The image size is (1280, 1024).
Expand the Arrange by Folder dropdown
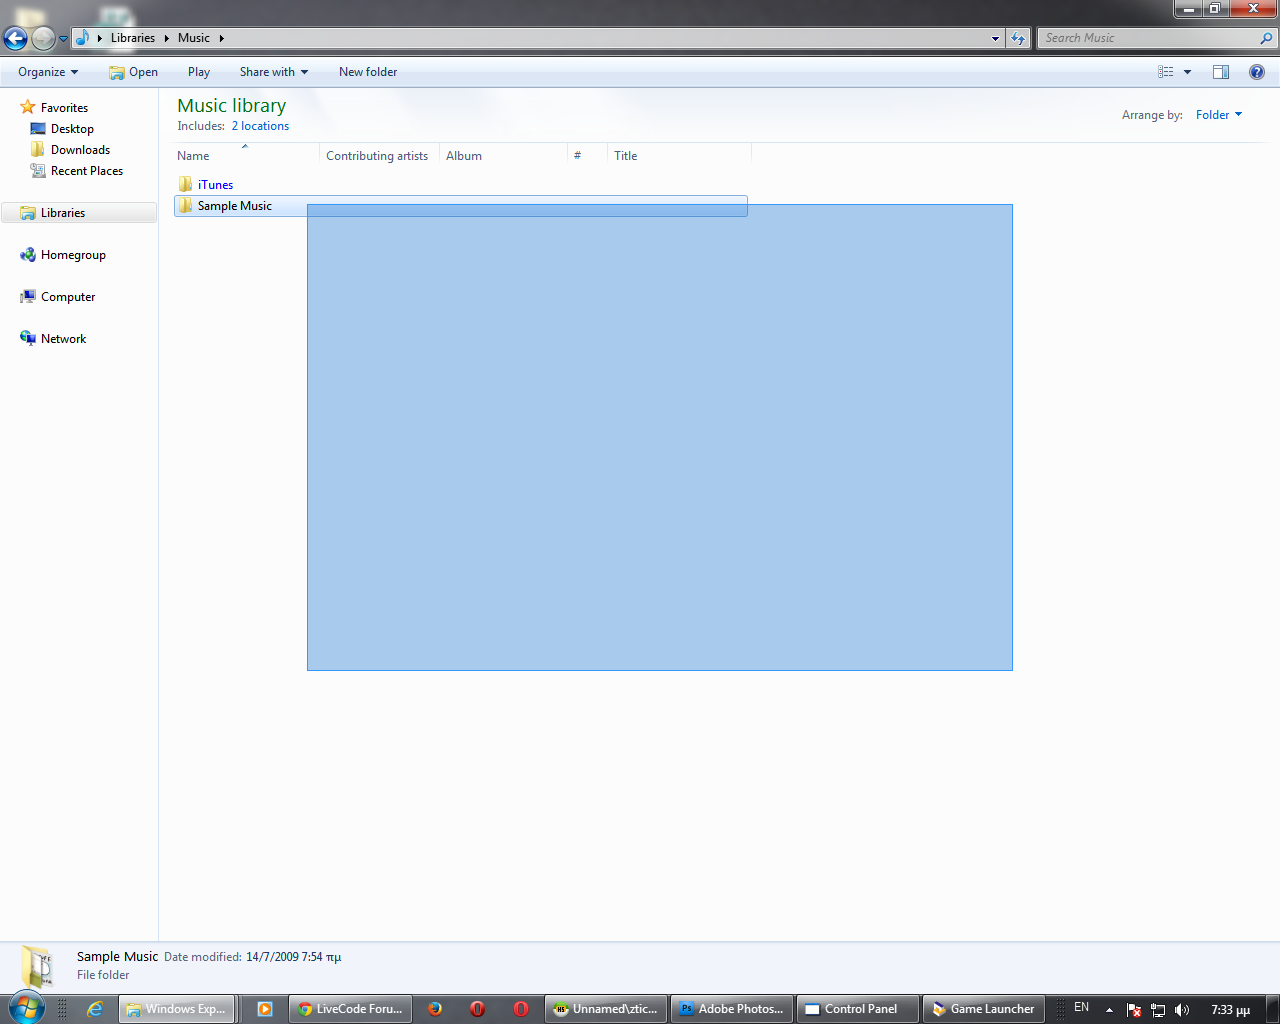point(1218,115)
